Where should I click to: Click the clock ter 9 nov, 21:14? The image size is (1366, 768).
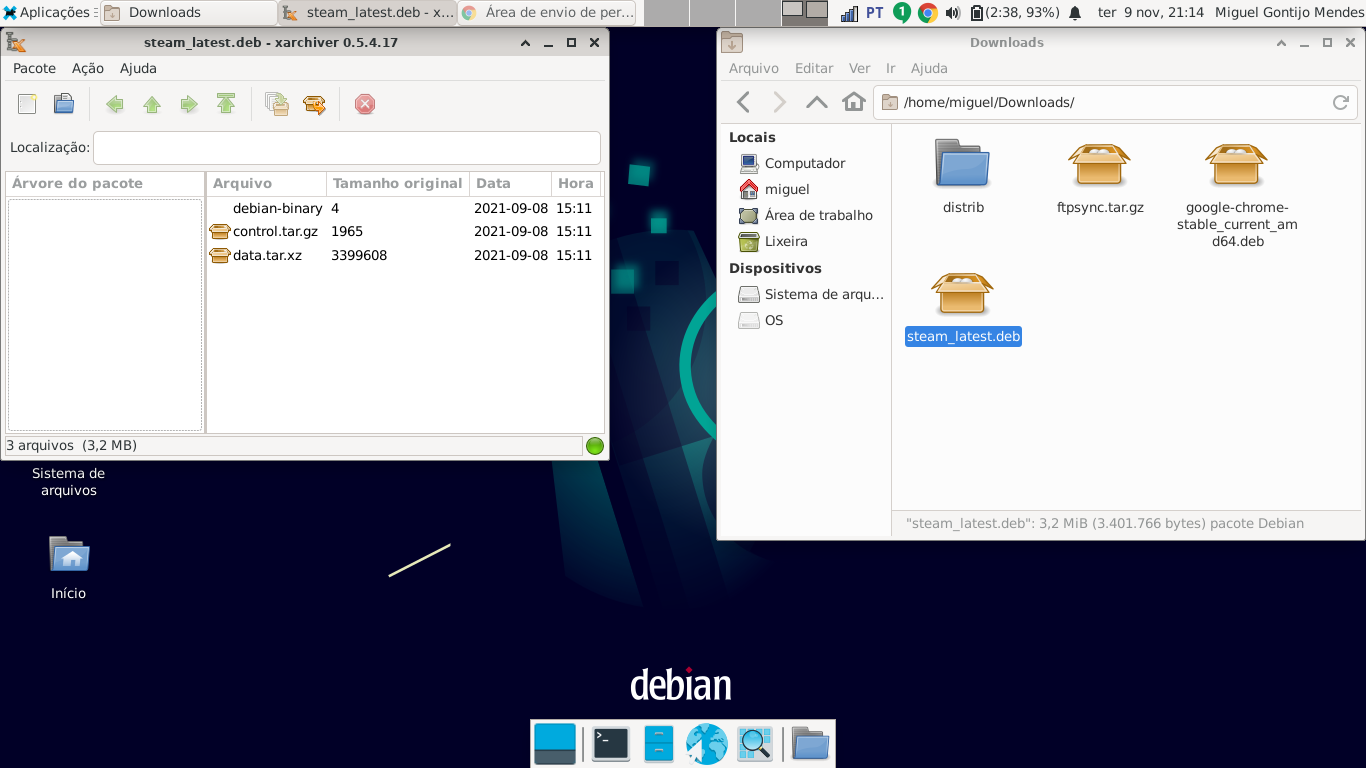click(x=1150, y=13)
